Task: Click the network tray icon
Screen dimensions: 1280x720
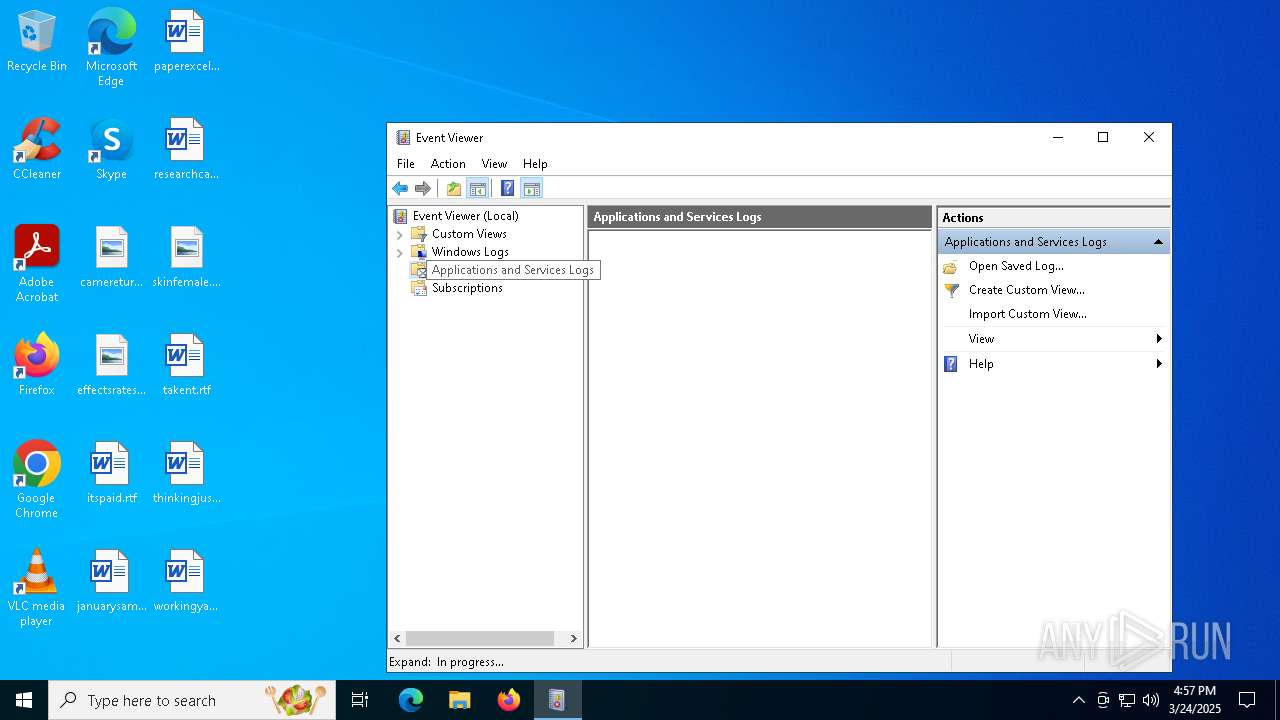Action: (1127, 700)
